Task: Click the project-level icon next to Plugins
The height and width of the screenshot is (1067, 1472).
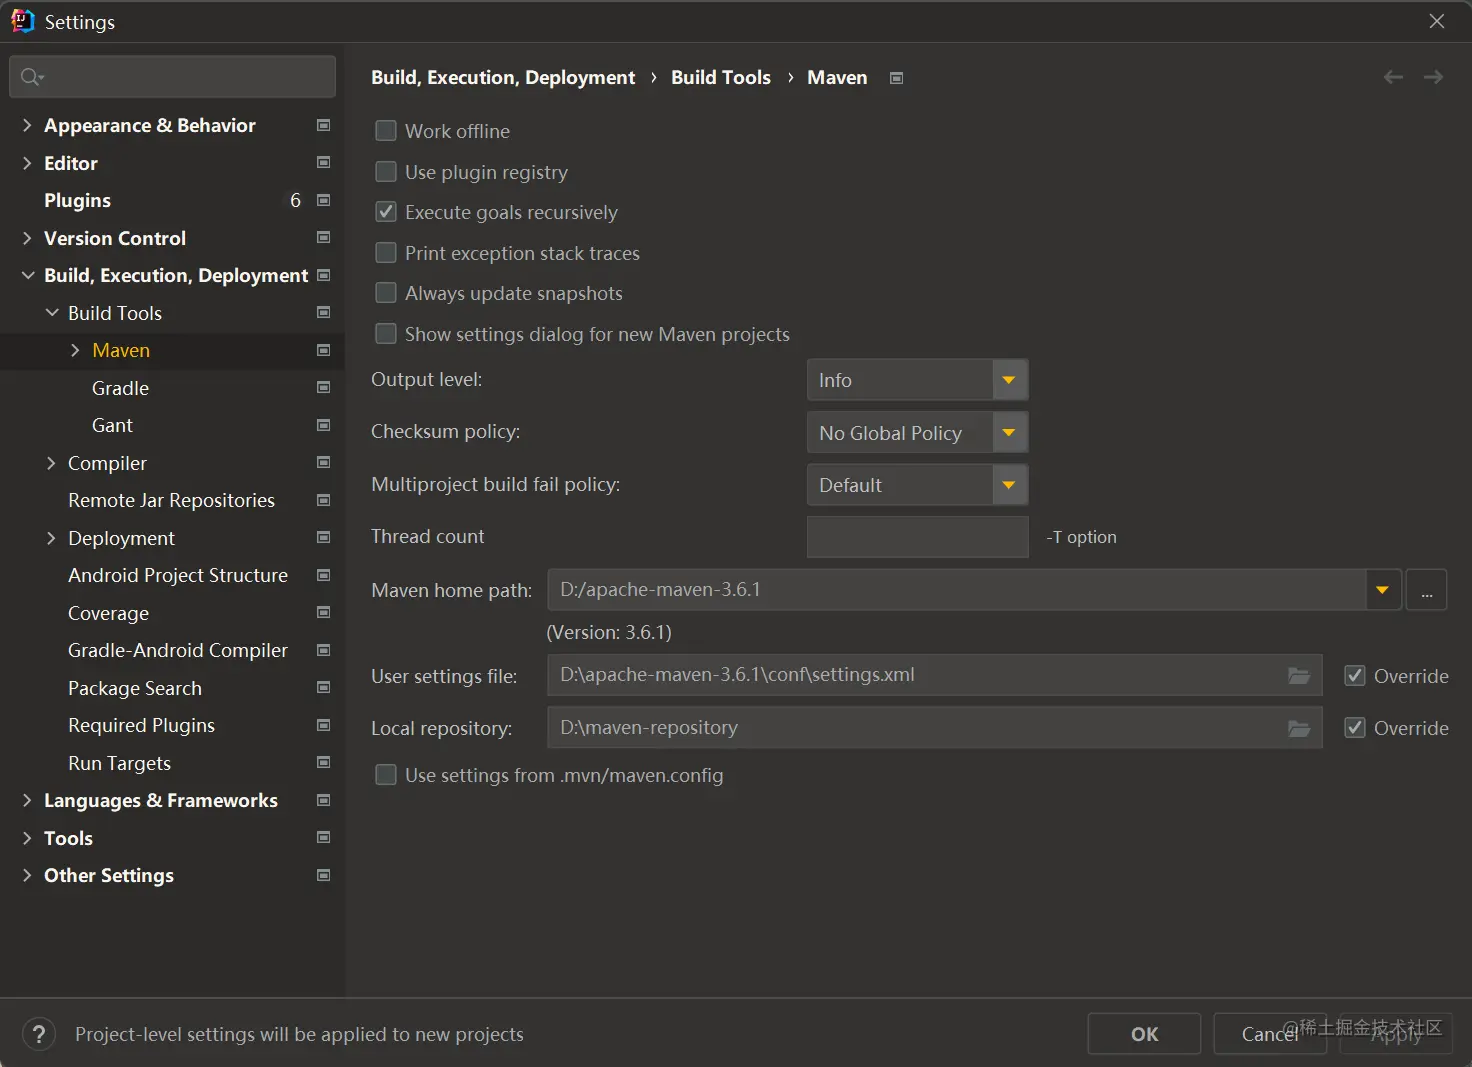Action: [323, 200]
